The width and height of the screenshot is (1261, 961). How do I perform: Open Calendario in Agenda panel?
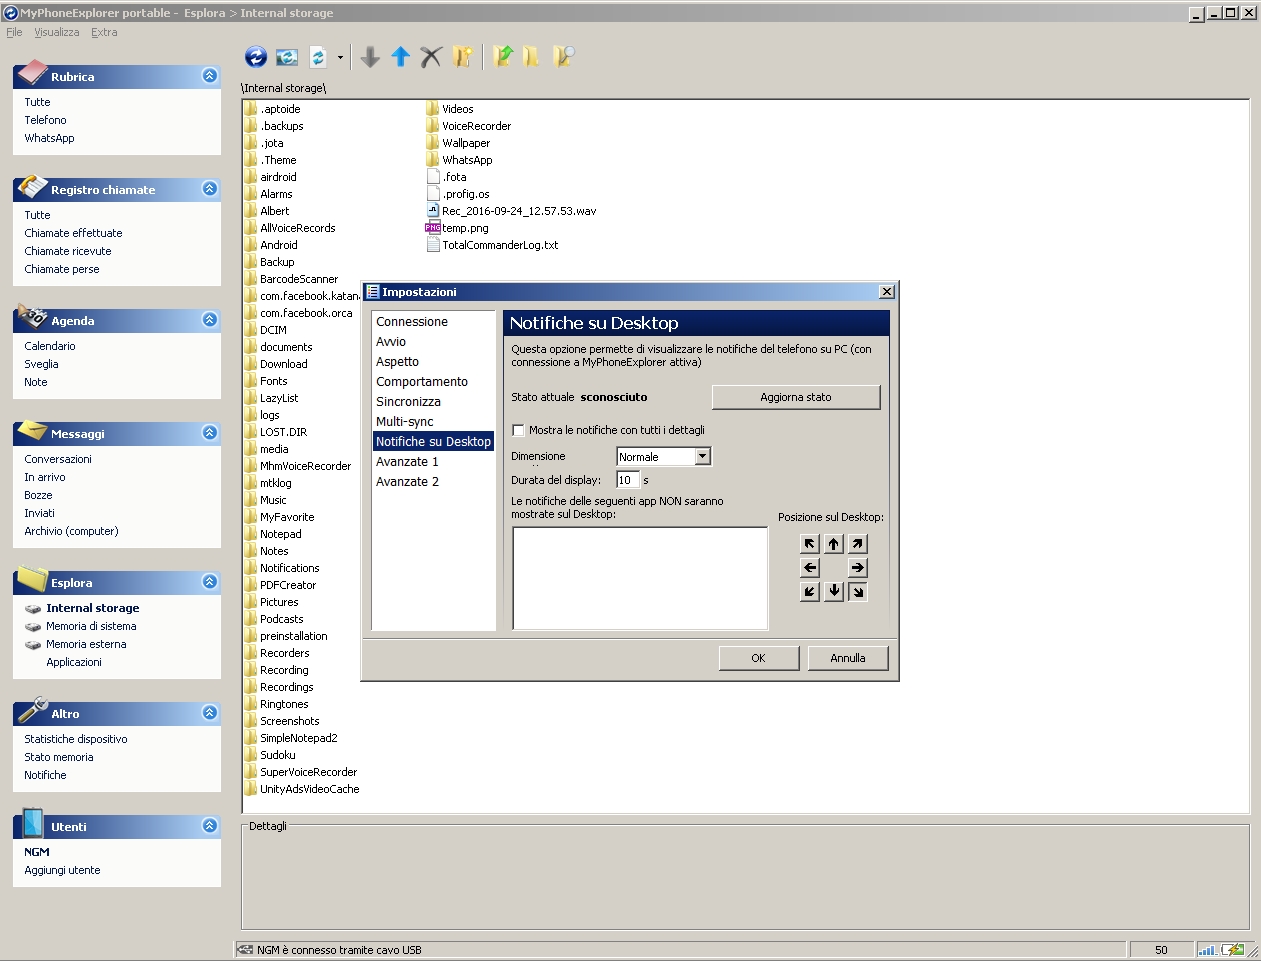point(50,346)
